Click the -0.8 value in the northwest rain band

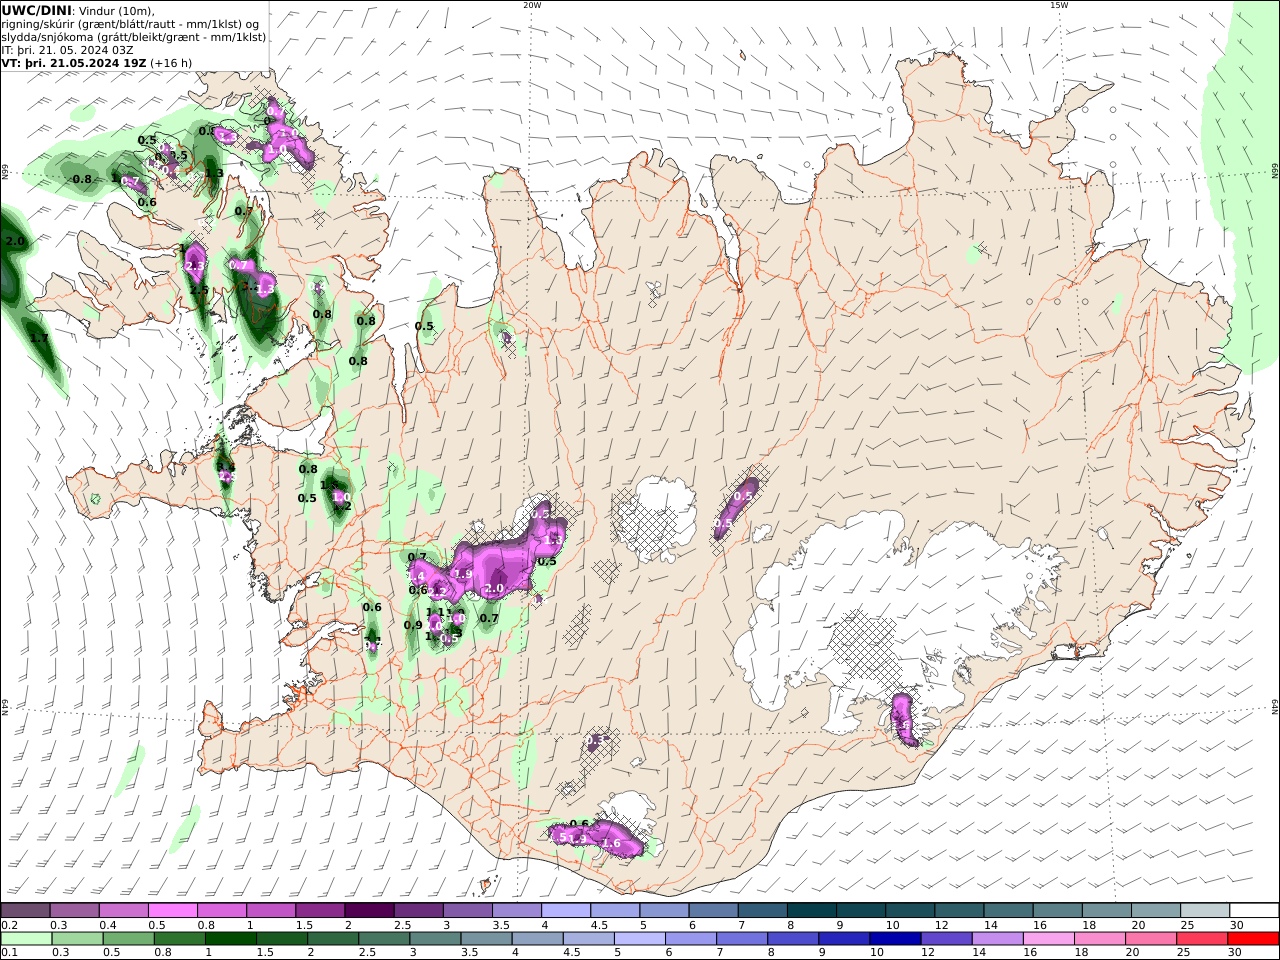pyautogui.click(x=80, y=180)
